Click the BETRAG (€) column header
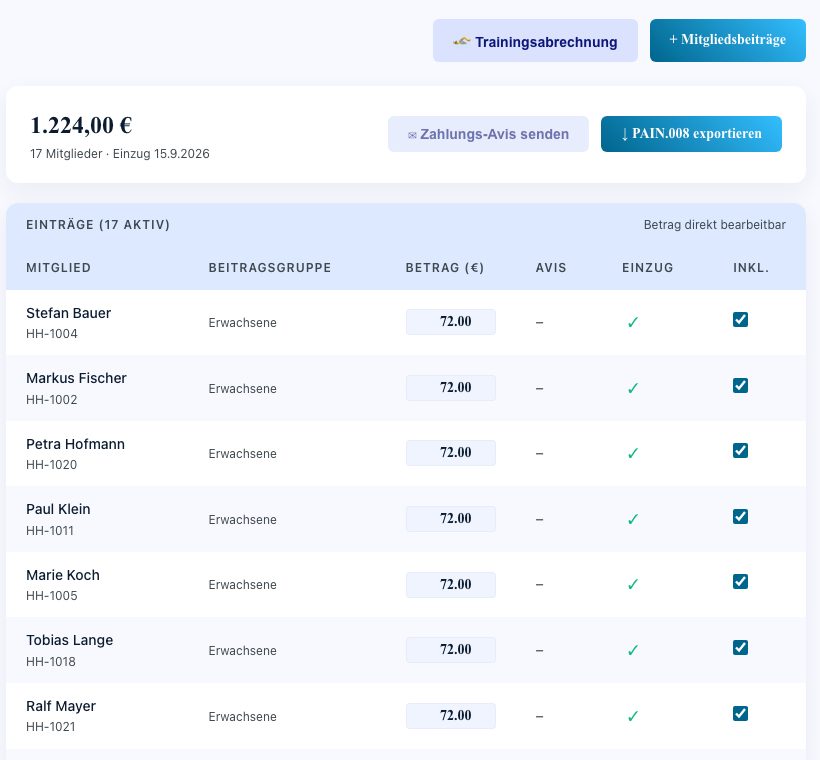The height and width of the screenshot is (760, 820). 445,268
